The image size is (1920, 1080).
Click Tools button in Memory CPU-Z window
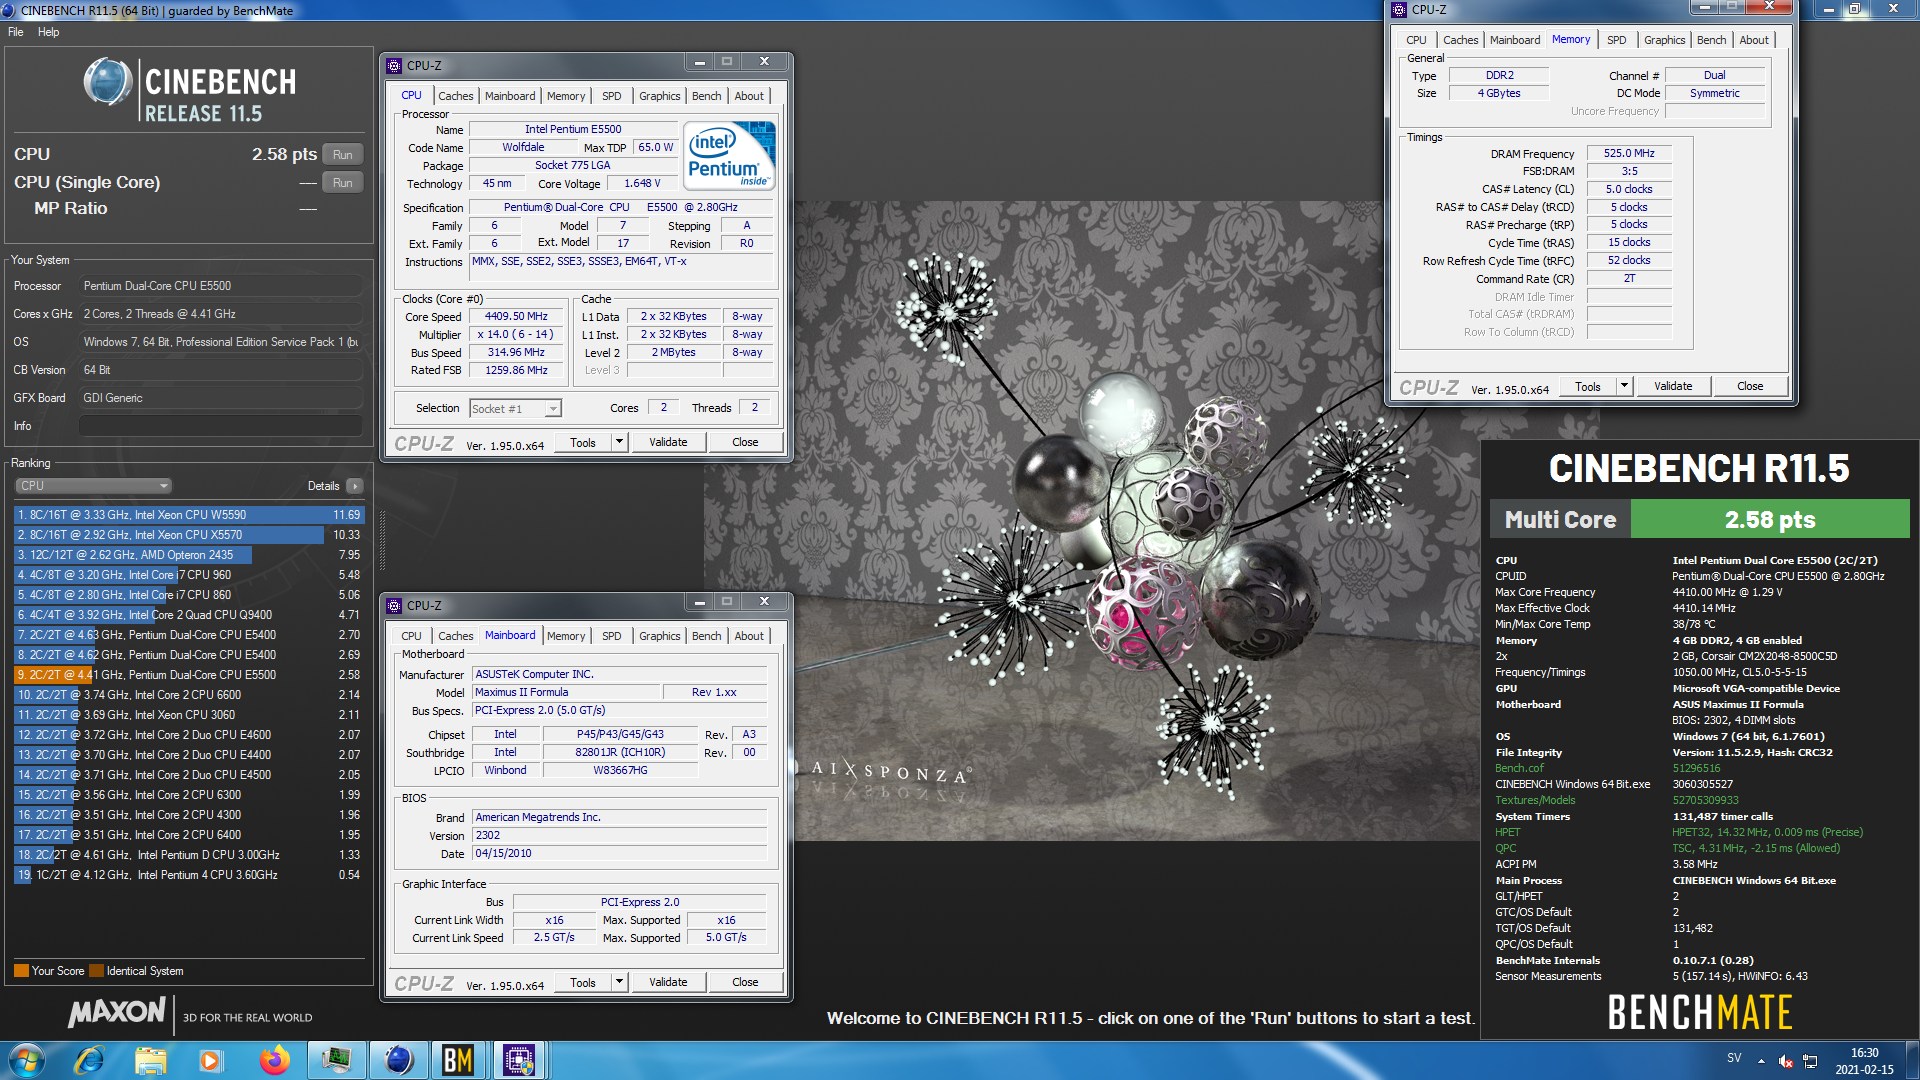point(1588,386)
